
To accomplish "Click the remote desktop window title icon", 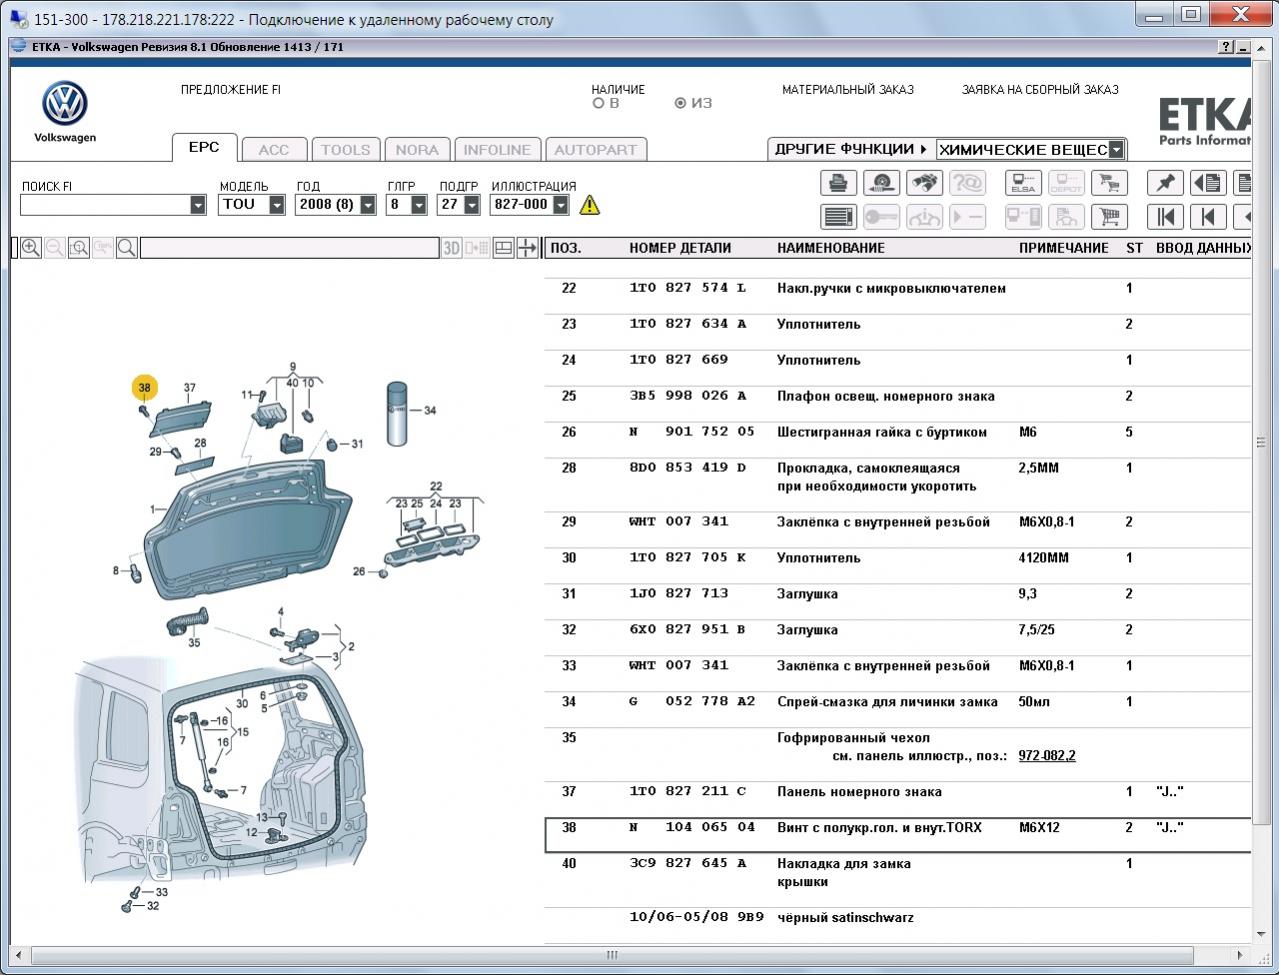I will pyautogui.click(x=18, y=19).
